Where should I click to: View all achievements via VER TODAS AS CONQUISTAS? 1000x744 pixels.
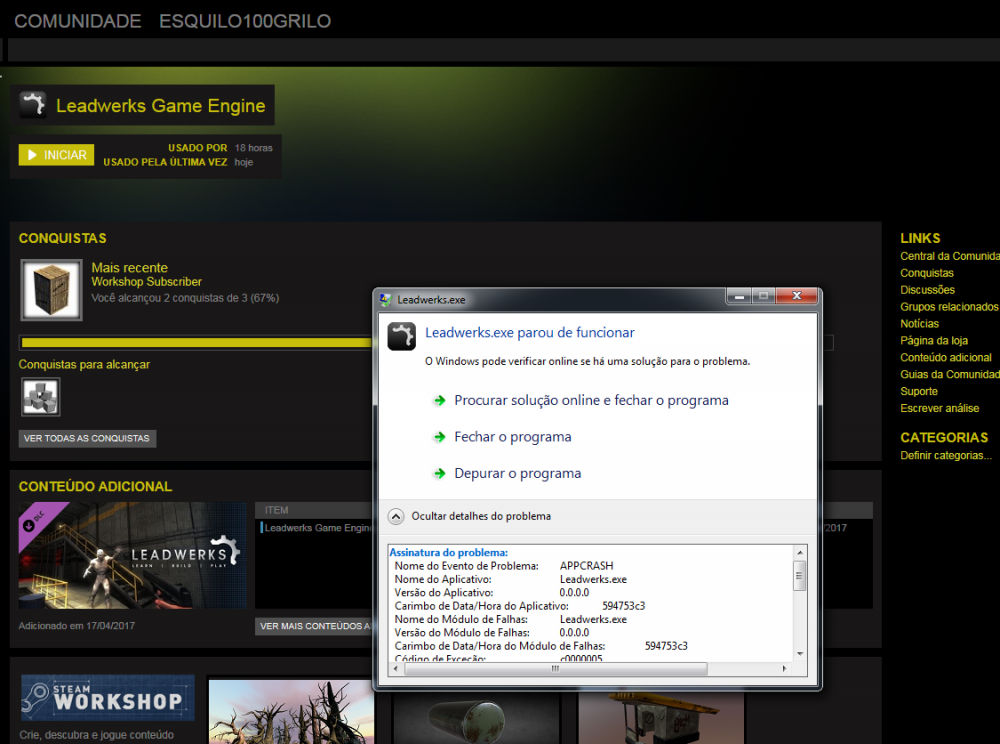click(x=87, y=438)
